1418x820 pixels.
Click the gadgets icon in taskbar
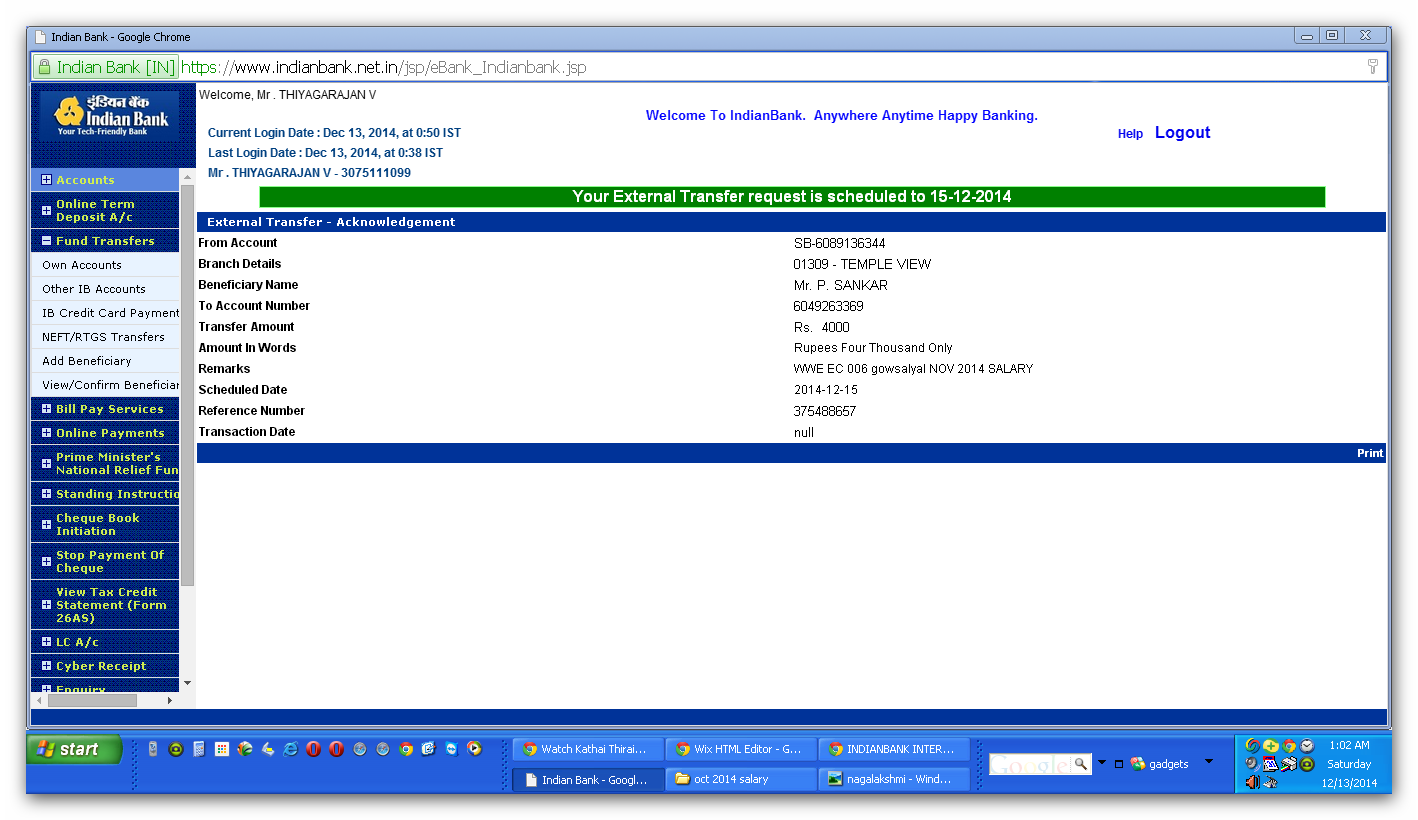pos(1137,764)
